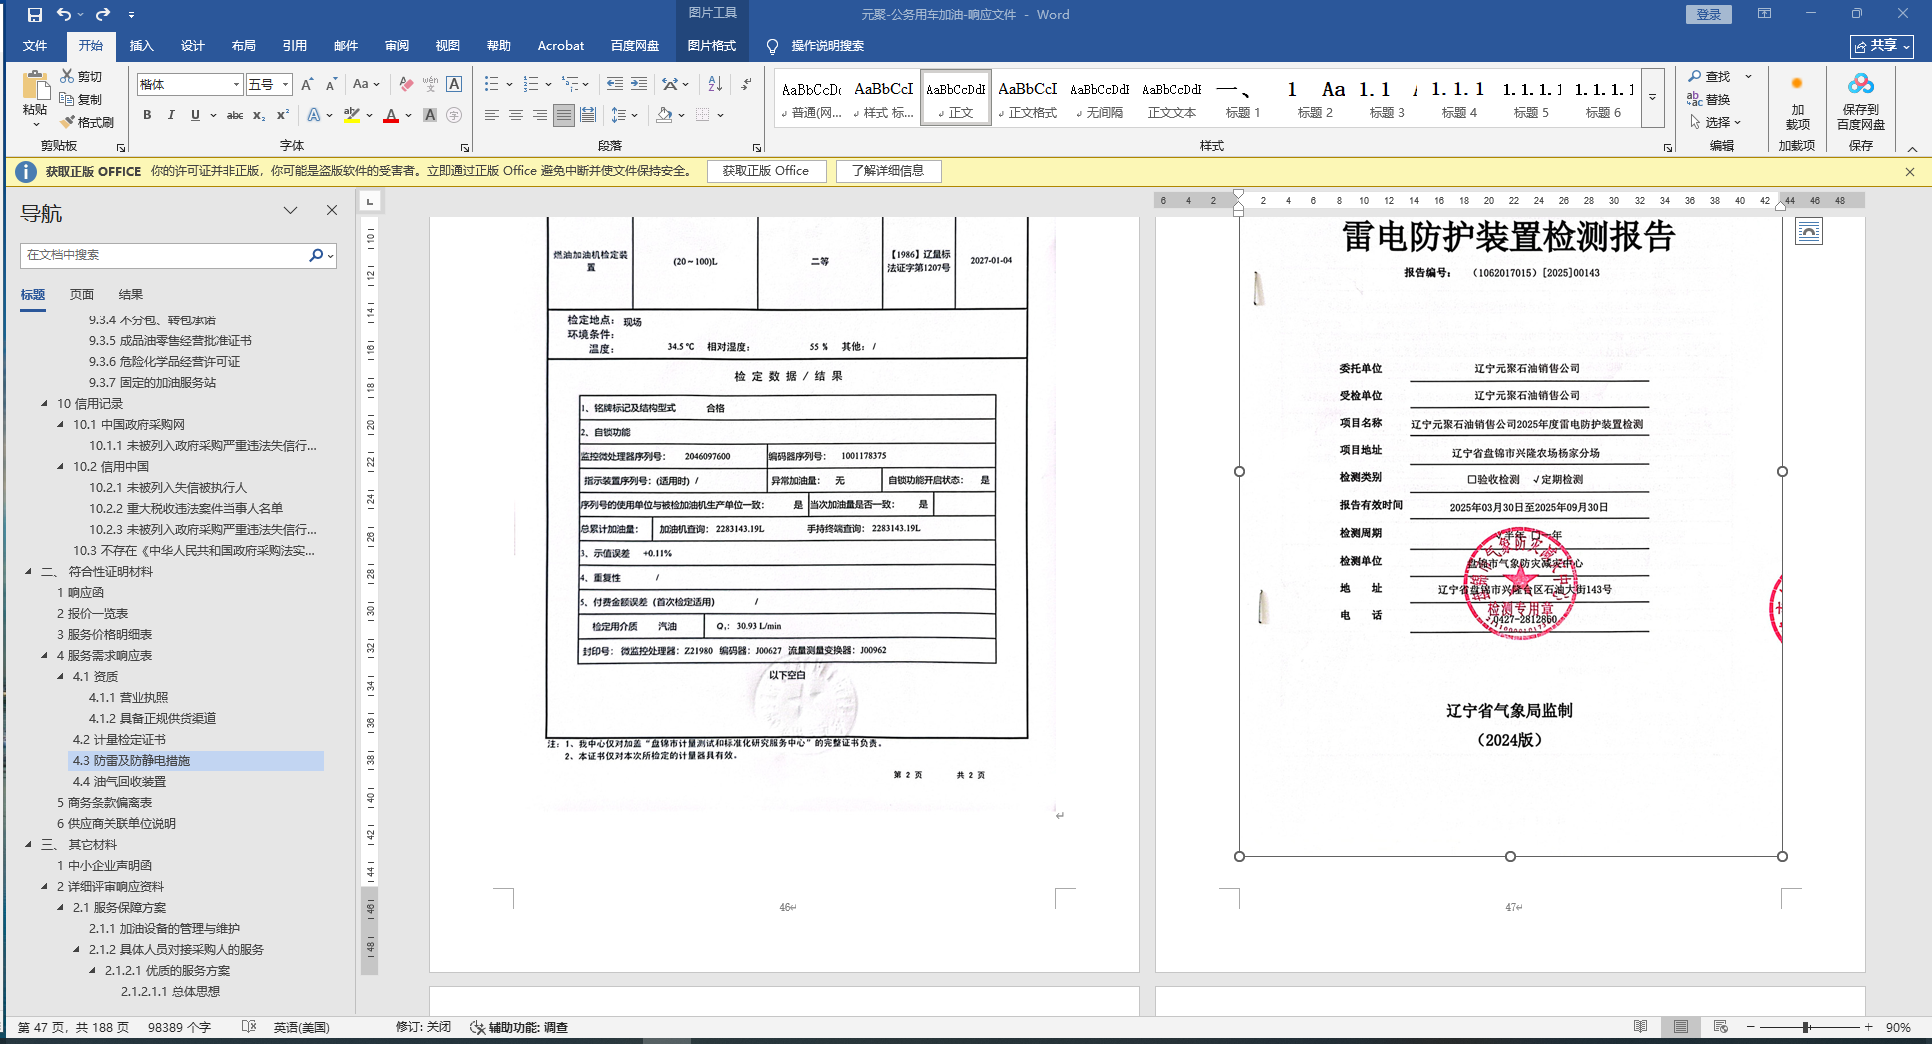Increase paragraph indent

click(639, 84)
